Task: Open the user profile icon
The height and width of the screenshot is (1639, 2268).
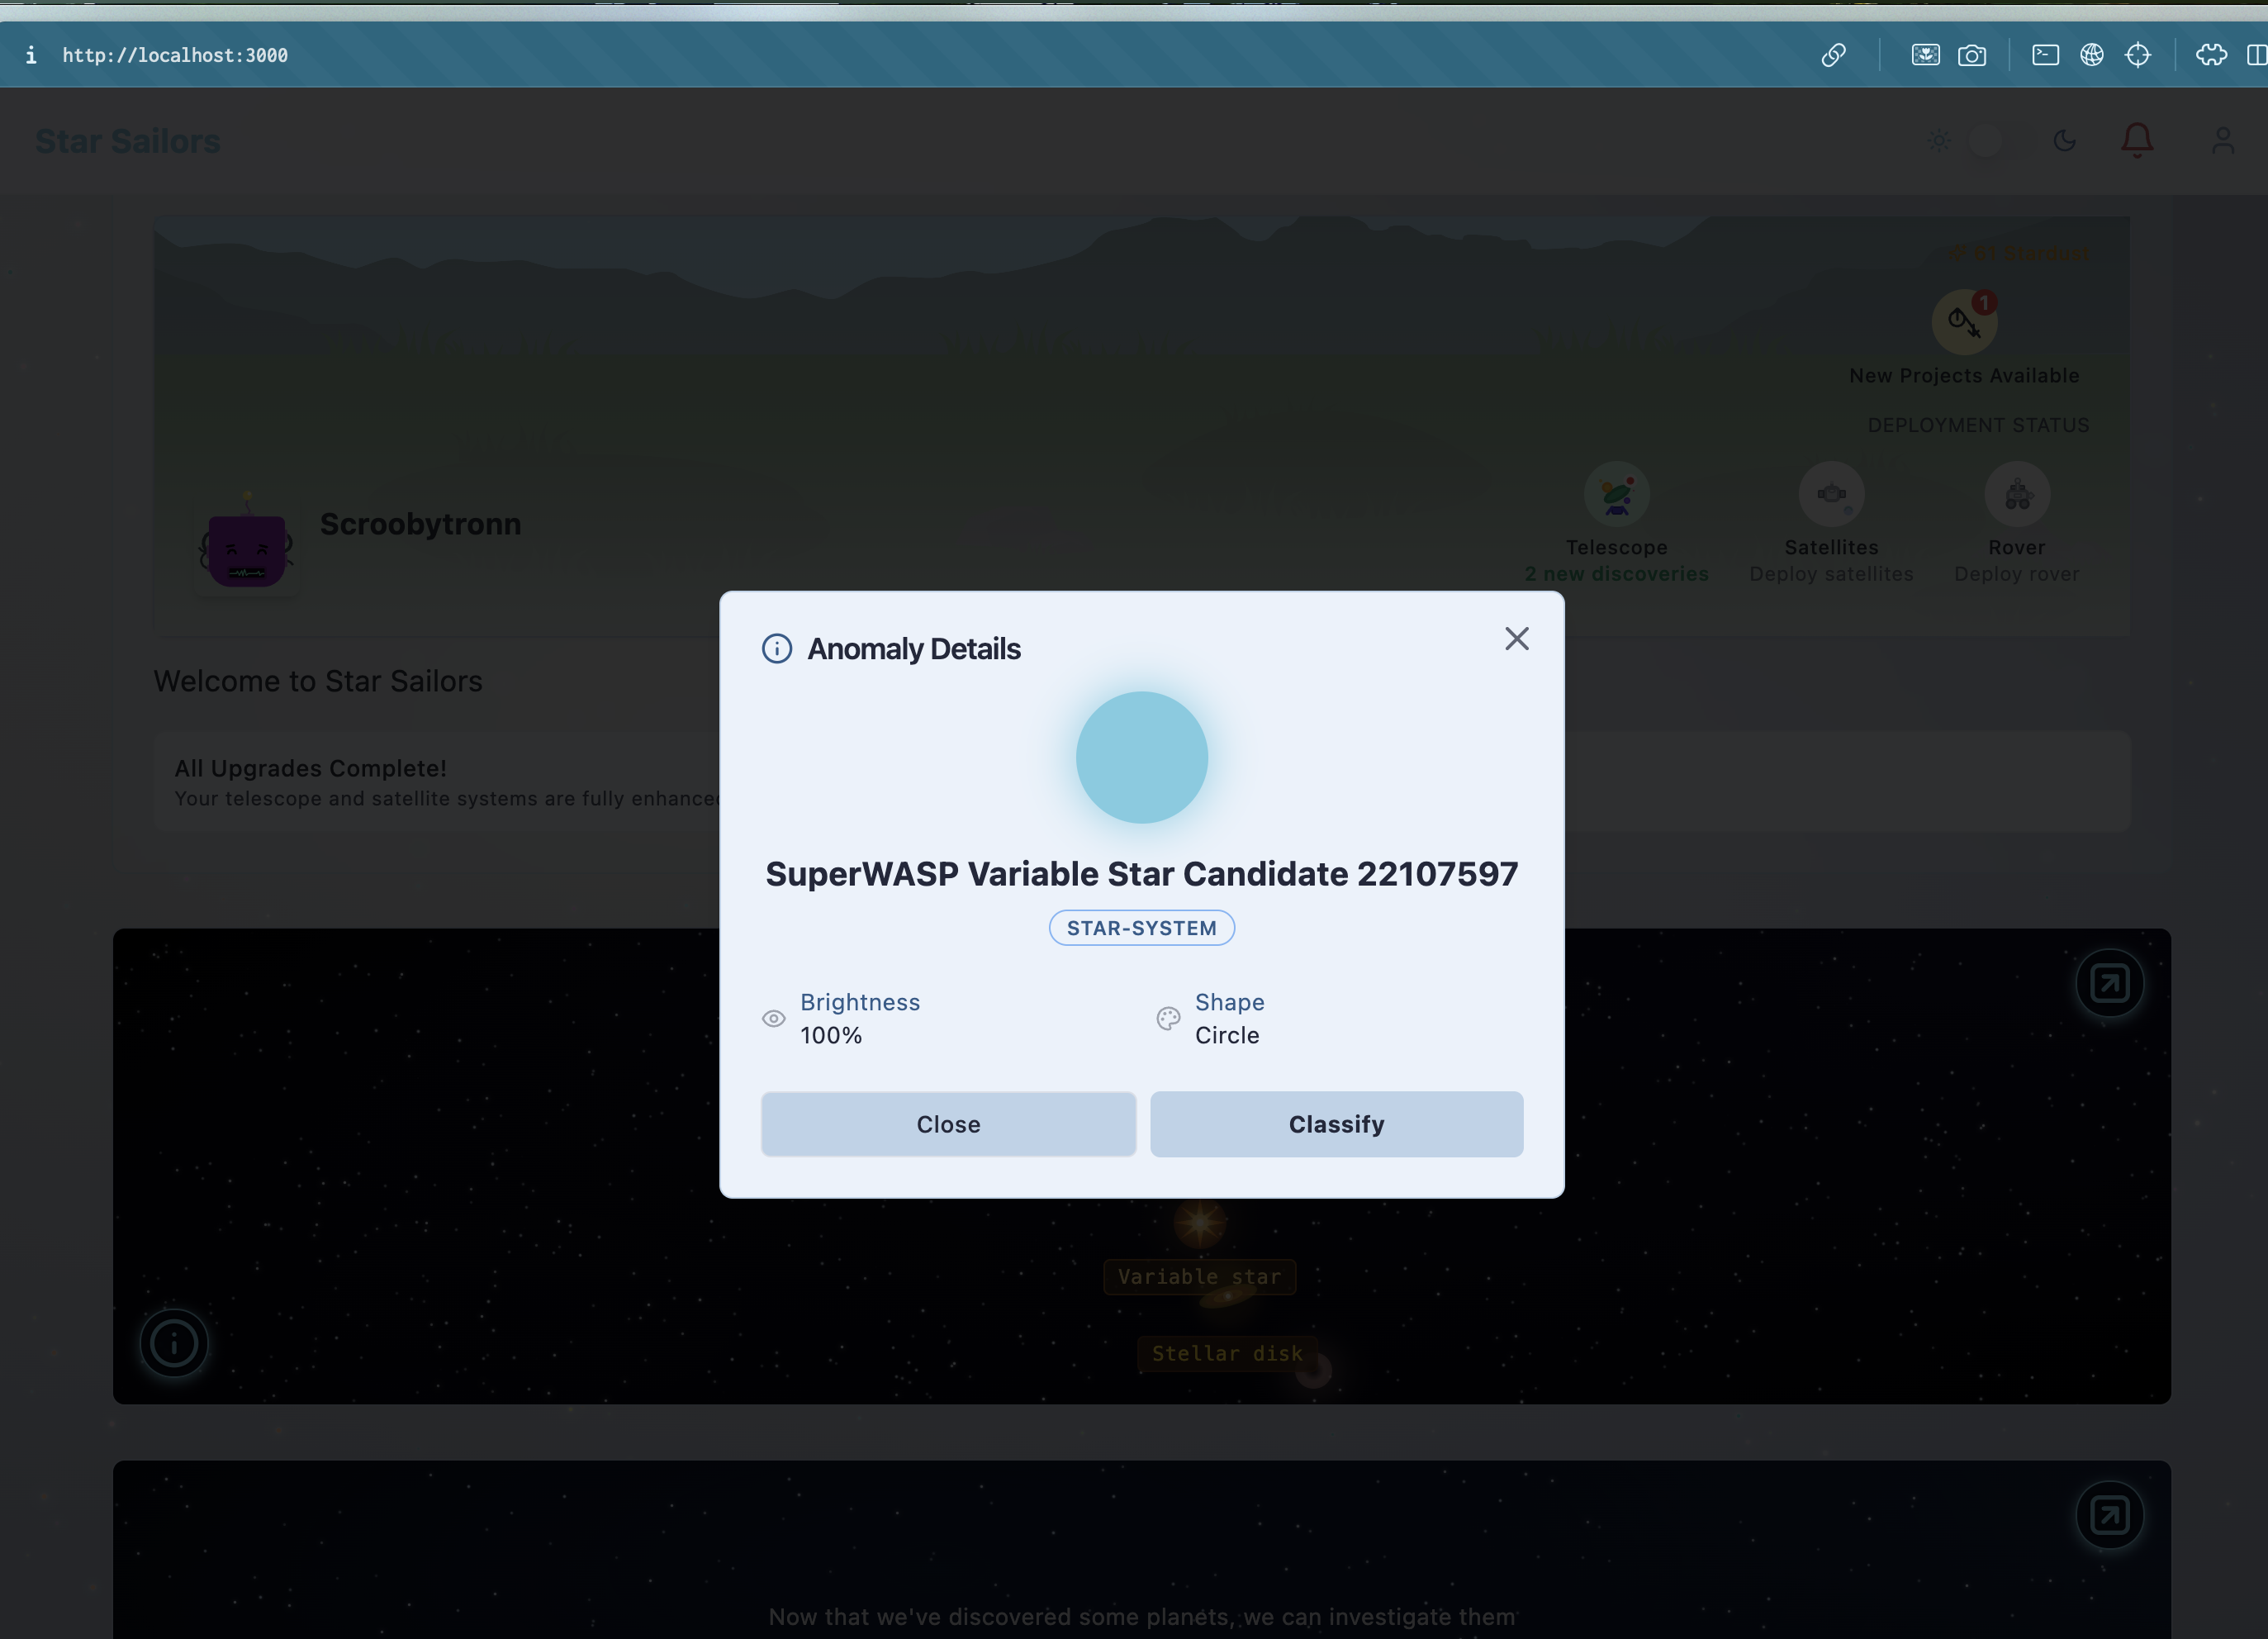Action: pyautogui.click(x=2222, y=140)
